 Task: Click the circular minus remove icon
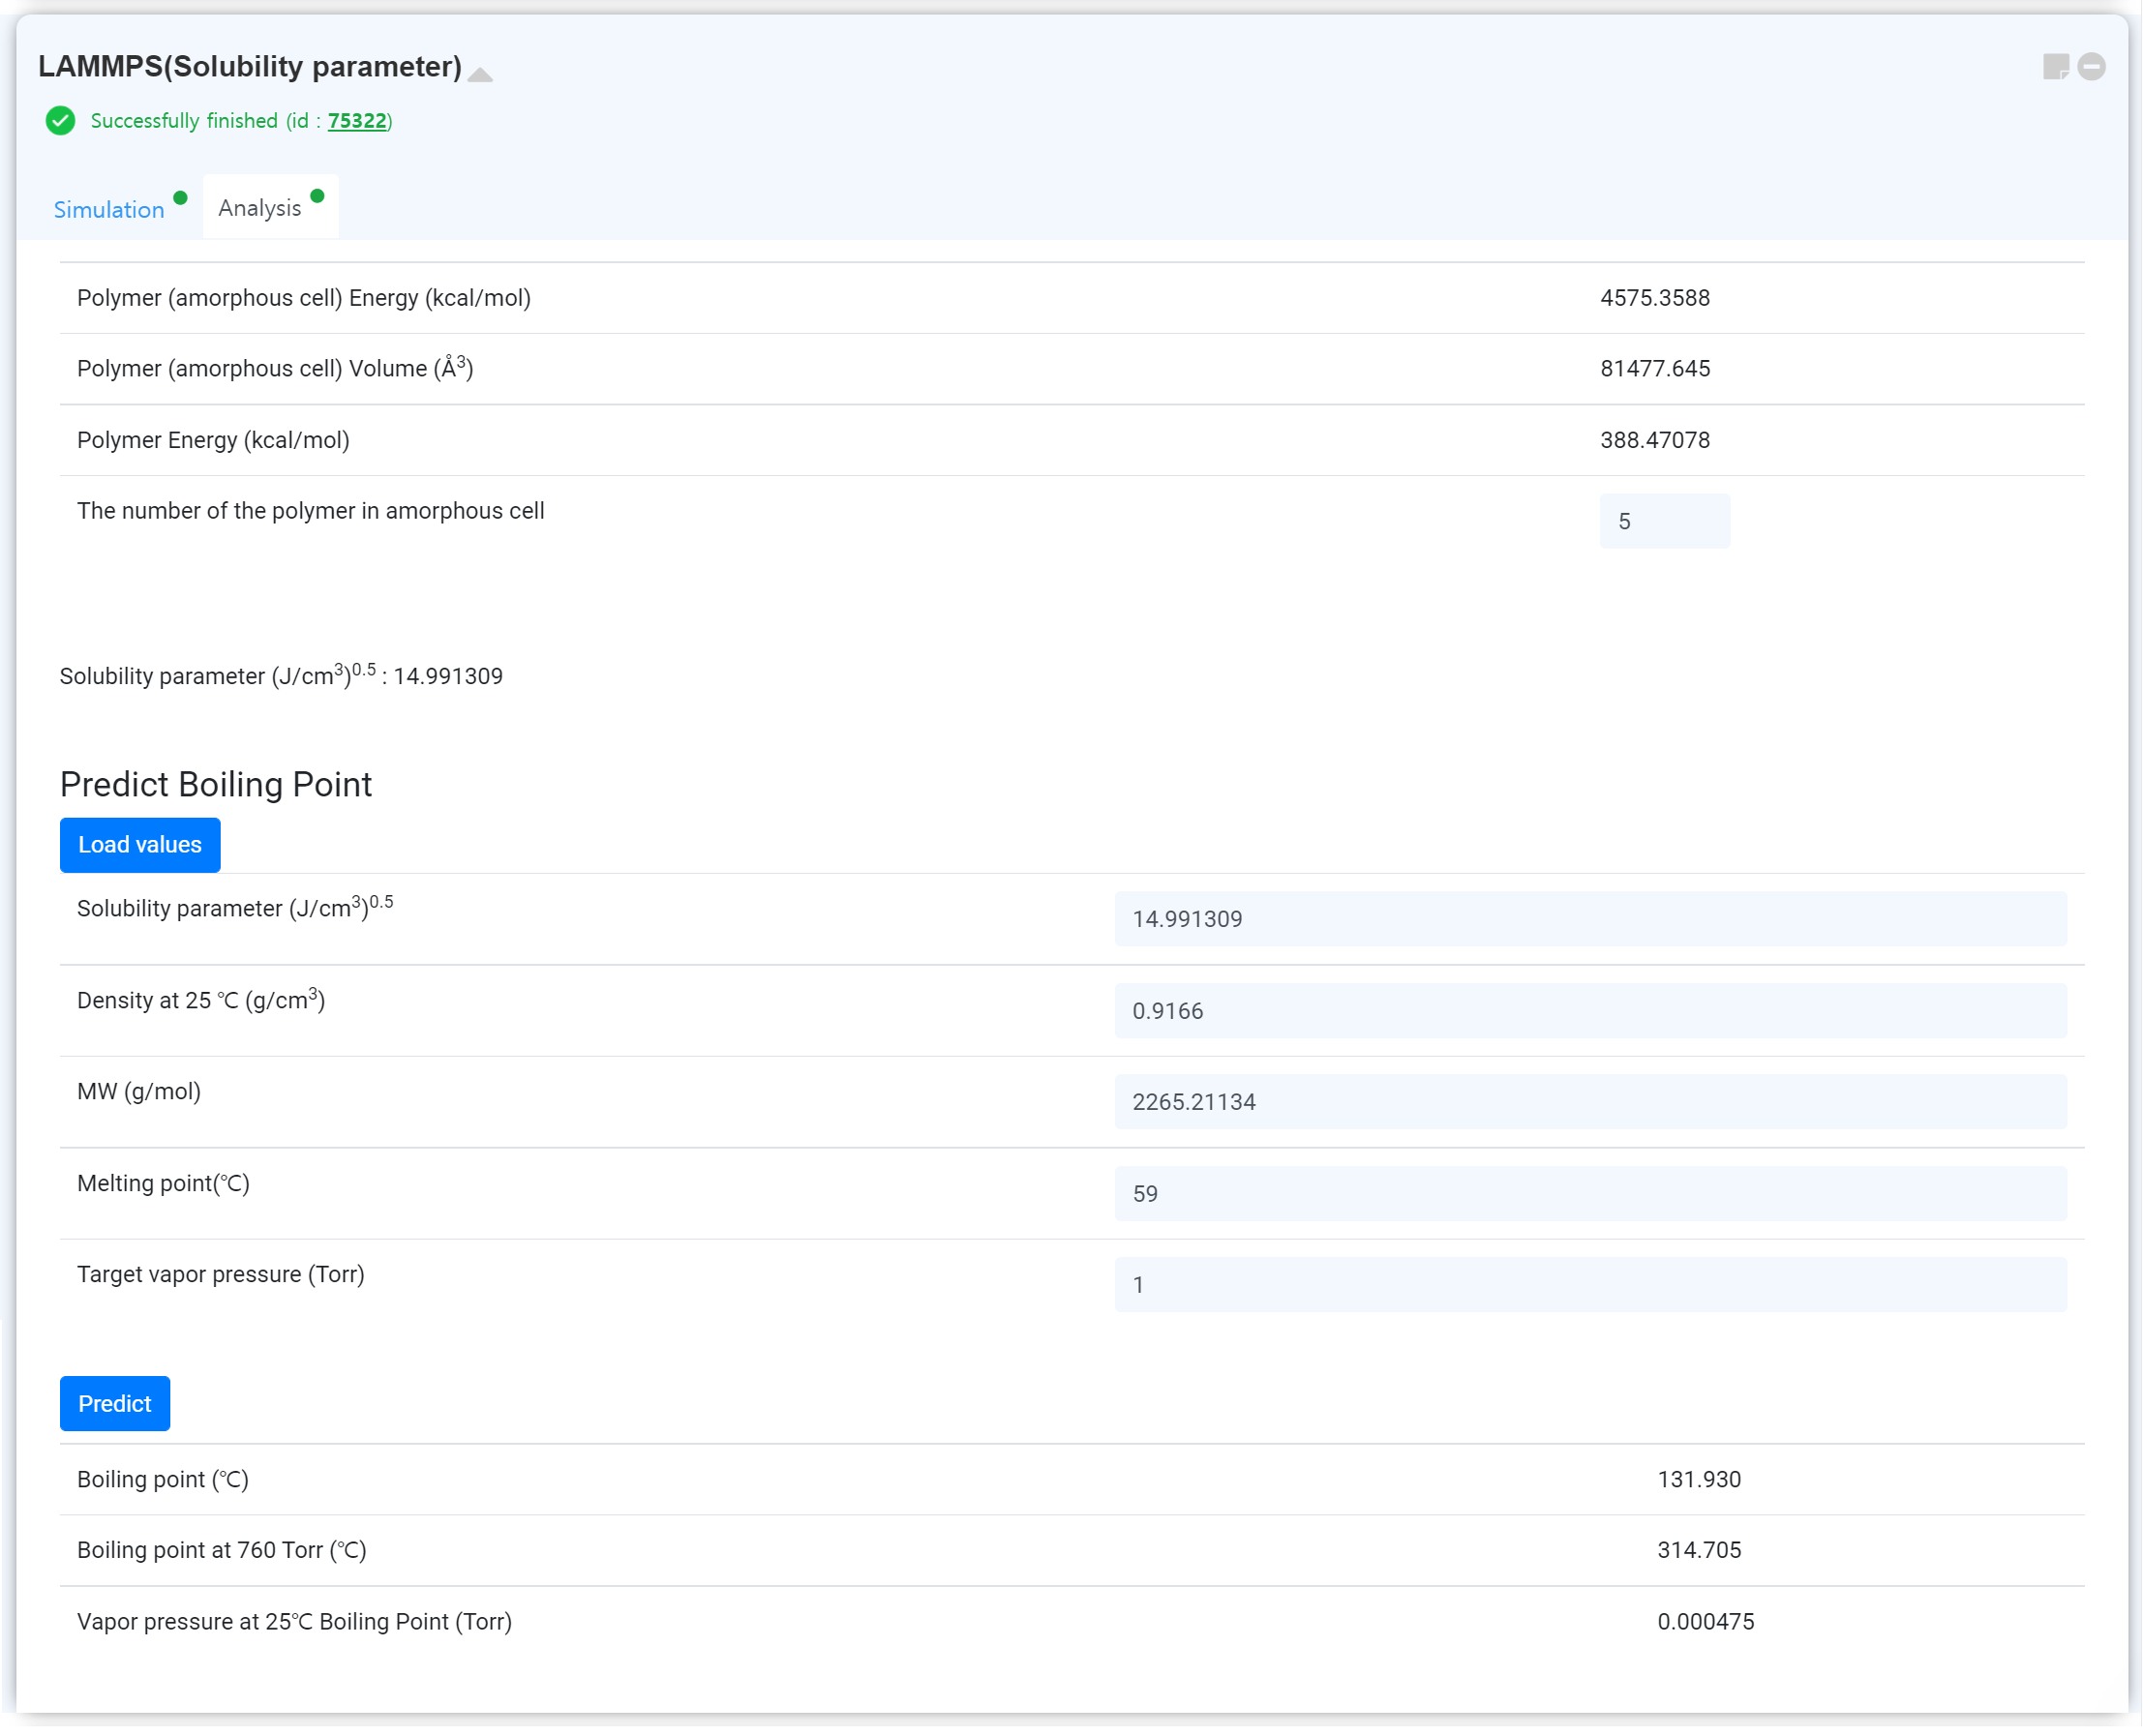(2091, 67)
